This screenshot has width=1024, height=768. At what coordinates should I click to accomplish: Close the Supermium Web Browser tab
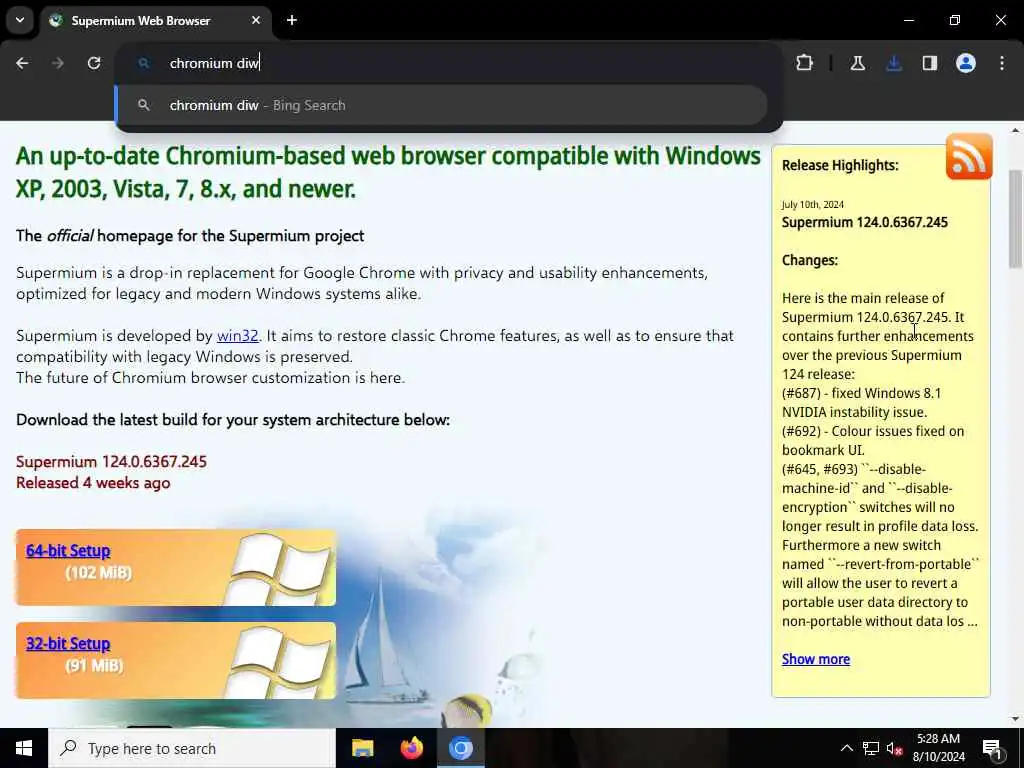click(x=256, y=20)
